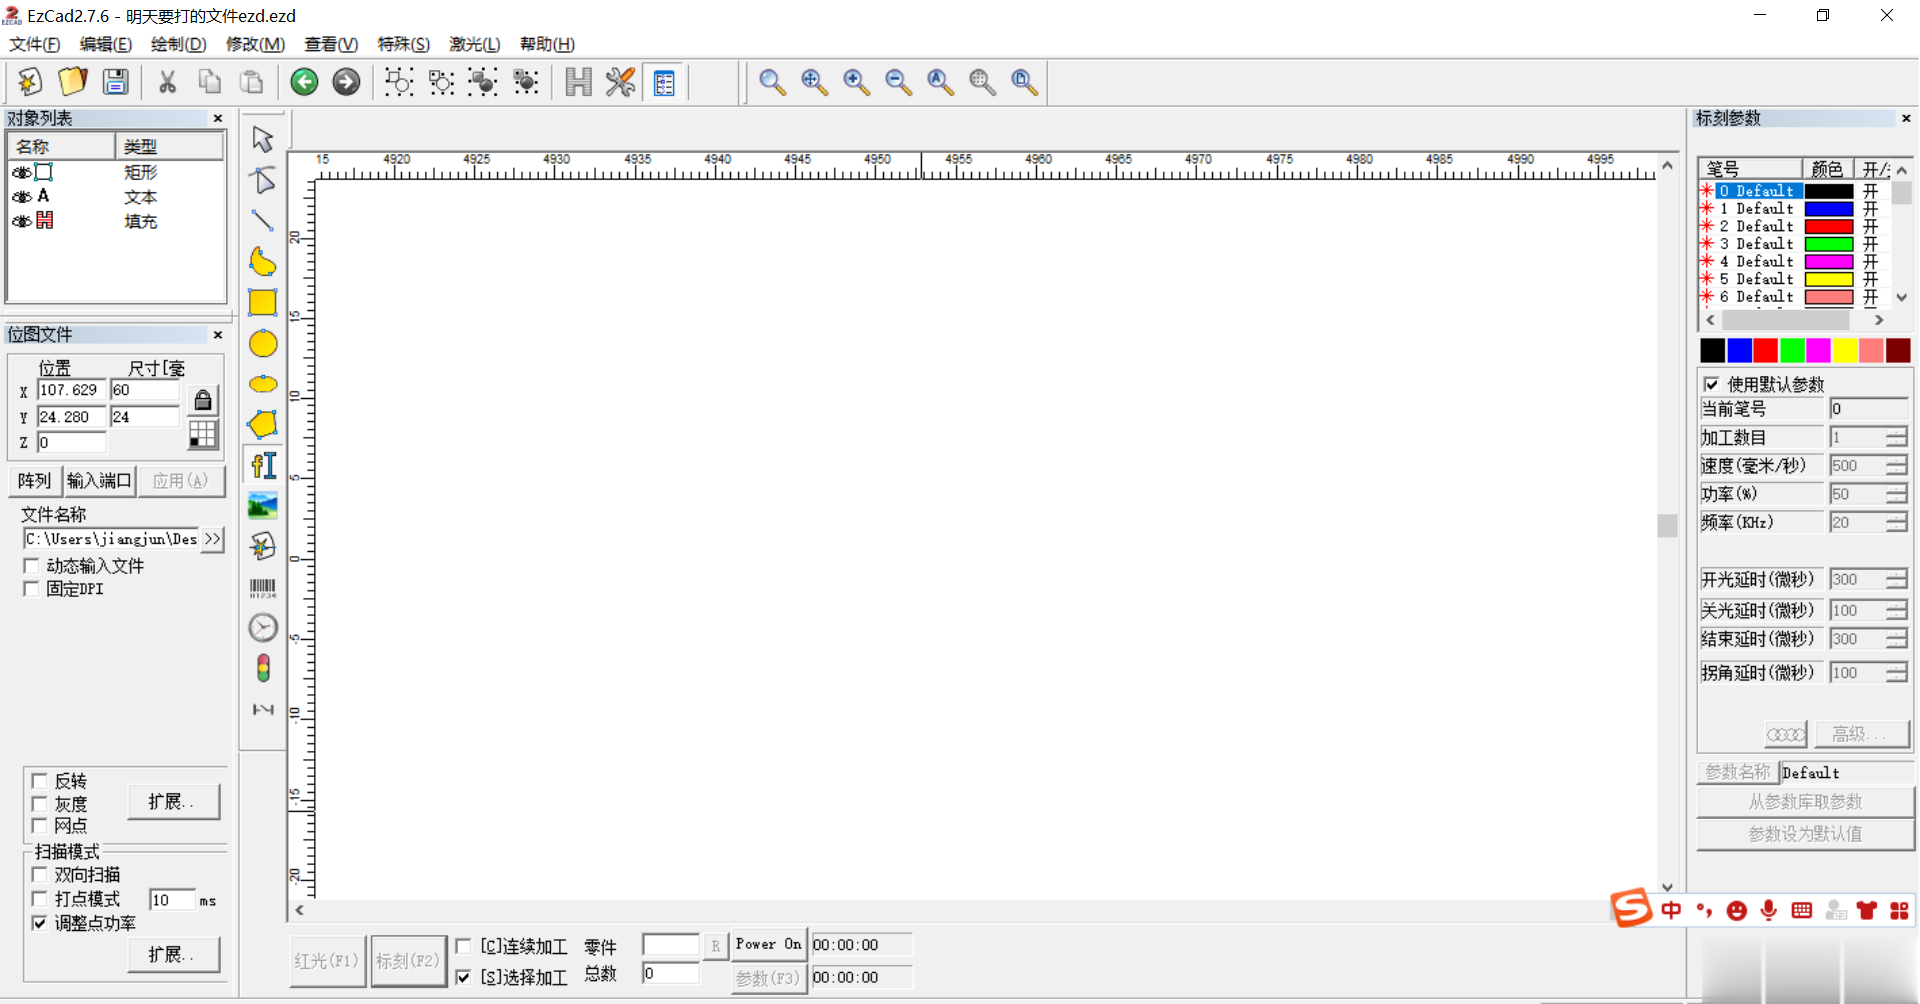1920x1004 pixels.
Task: Select the text tool
Action: point(263,465)
